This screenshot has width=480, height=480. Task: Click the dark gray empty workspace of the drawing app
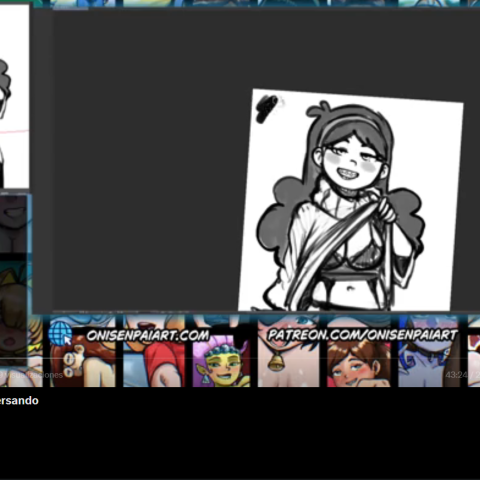click(x=147, y=160)
